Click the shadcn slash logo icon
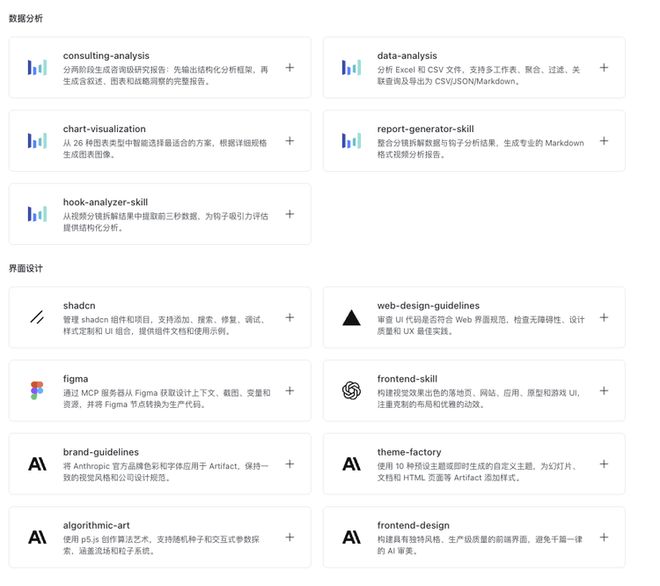The image size is (660, 586). pyautogui.click(x=37, y=317)
